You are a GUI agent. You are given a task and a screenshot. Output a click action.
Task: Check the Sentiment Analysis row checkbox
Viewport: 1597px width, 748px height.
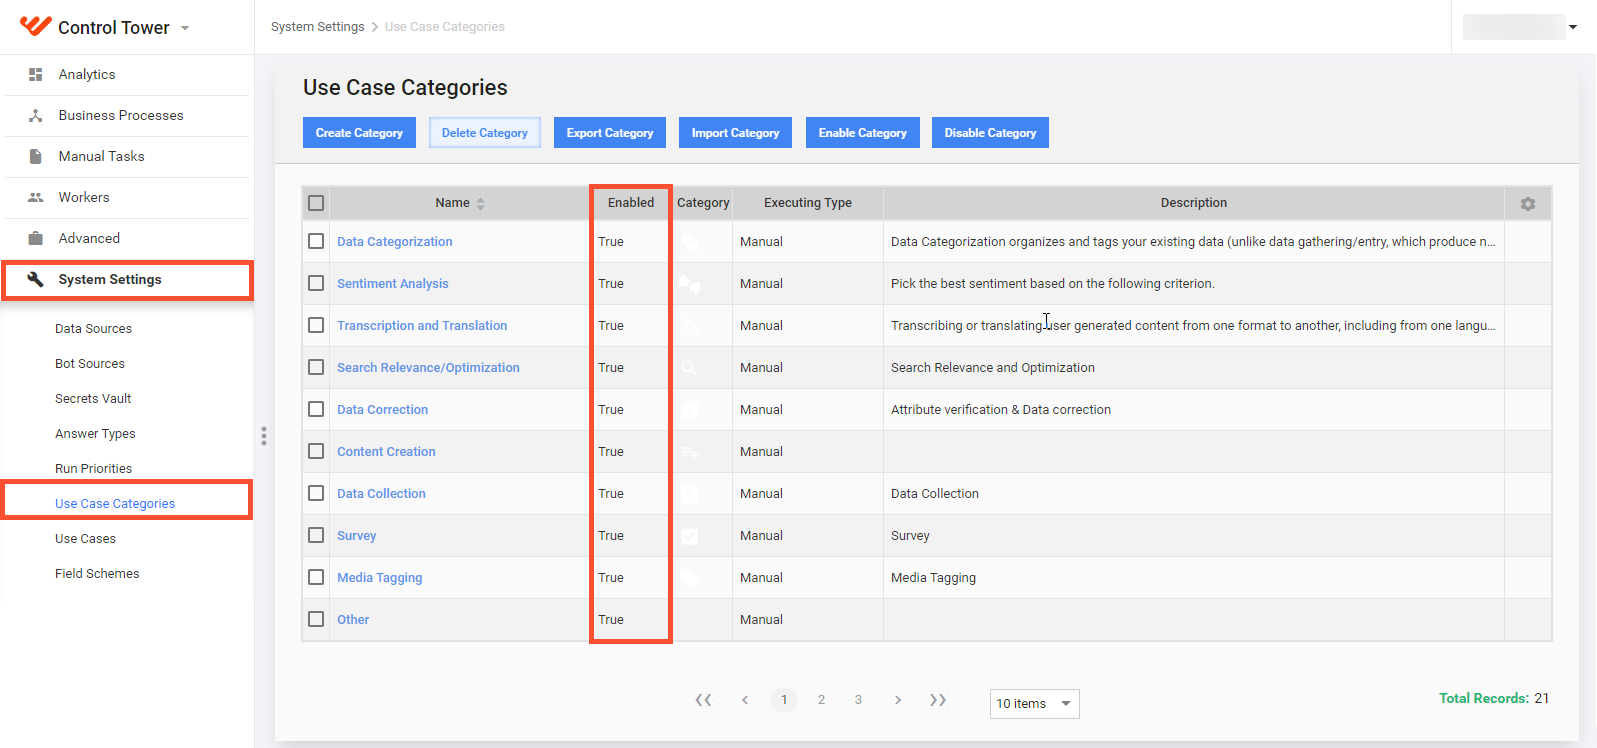[316, 283]
